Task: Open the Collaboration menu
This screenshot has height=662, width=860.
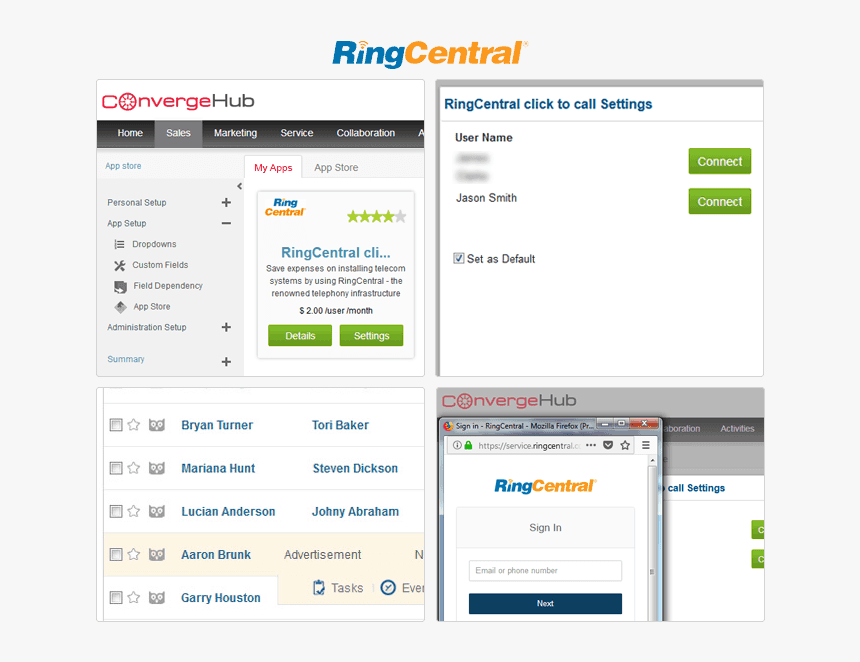Action: pos(366,133)
